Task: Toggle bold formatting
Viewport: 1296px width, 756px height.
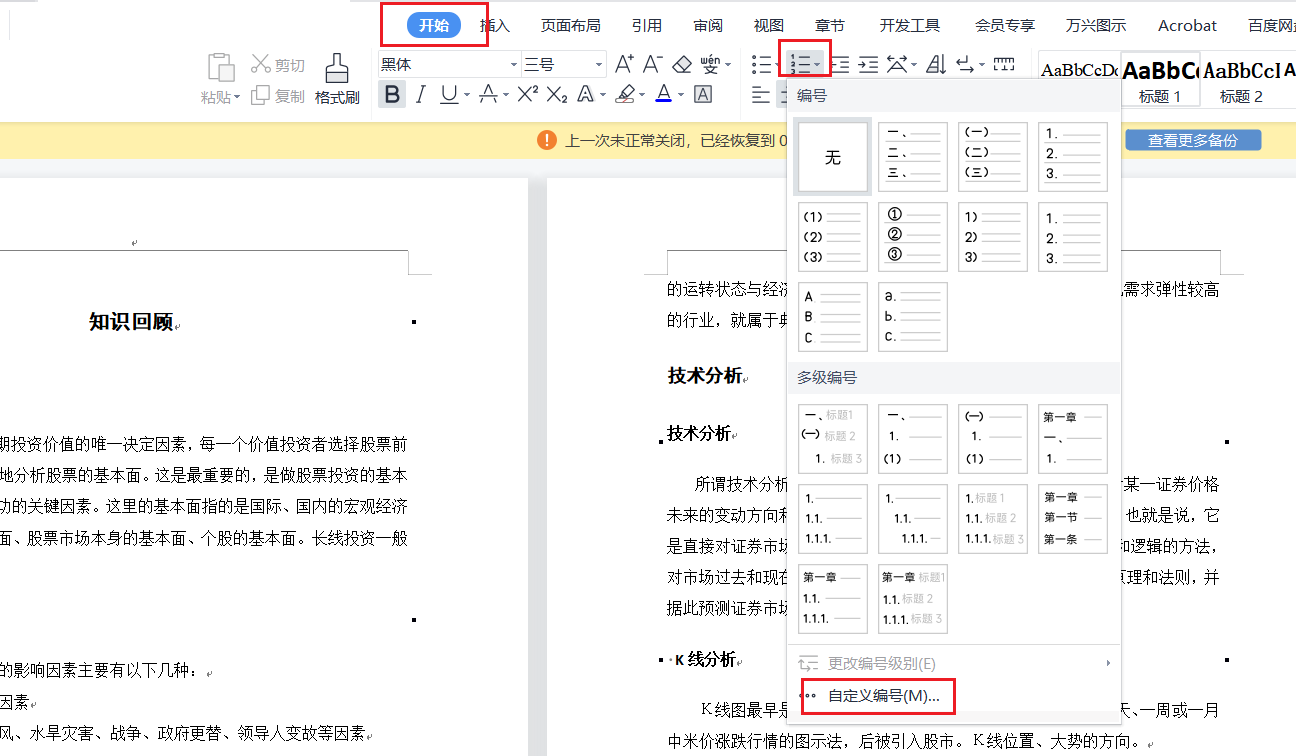Action: tap(392, 94)
